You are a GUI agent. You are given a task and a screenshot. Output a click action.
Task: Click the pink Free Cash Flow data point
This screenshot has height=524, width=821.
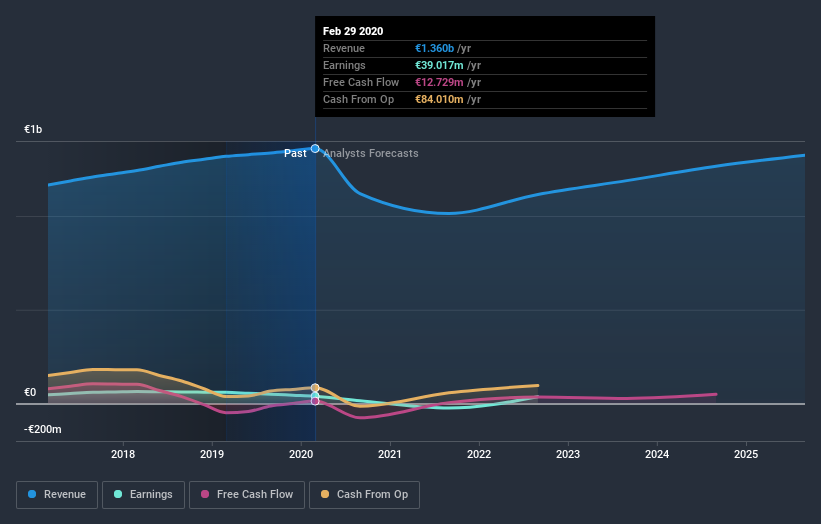[x=315, y=401]
